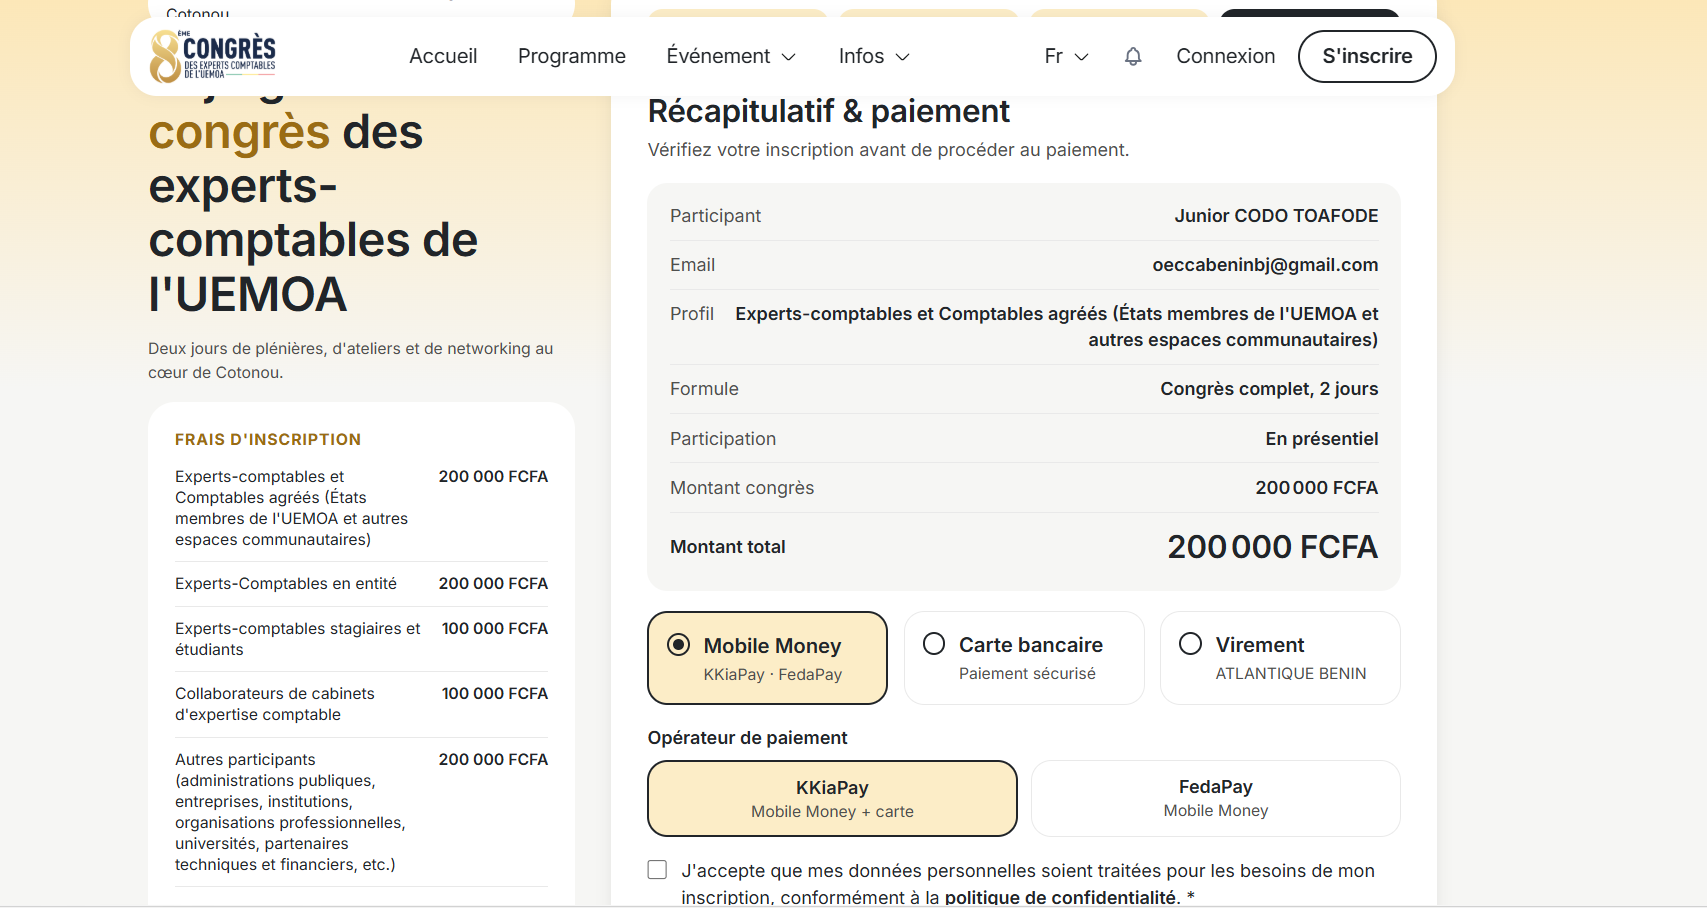The height and width of the screenshot is (909, 1707).
Task: Click the Autres participants fee row
Action: (x=361, y=812)
